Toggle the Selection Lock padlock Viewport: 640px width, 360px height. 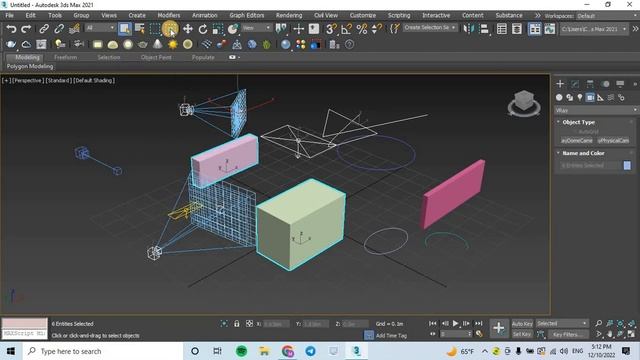[x=237, y=323]
